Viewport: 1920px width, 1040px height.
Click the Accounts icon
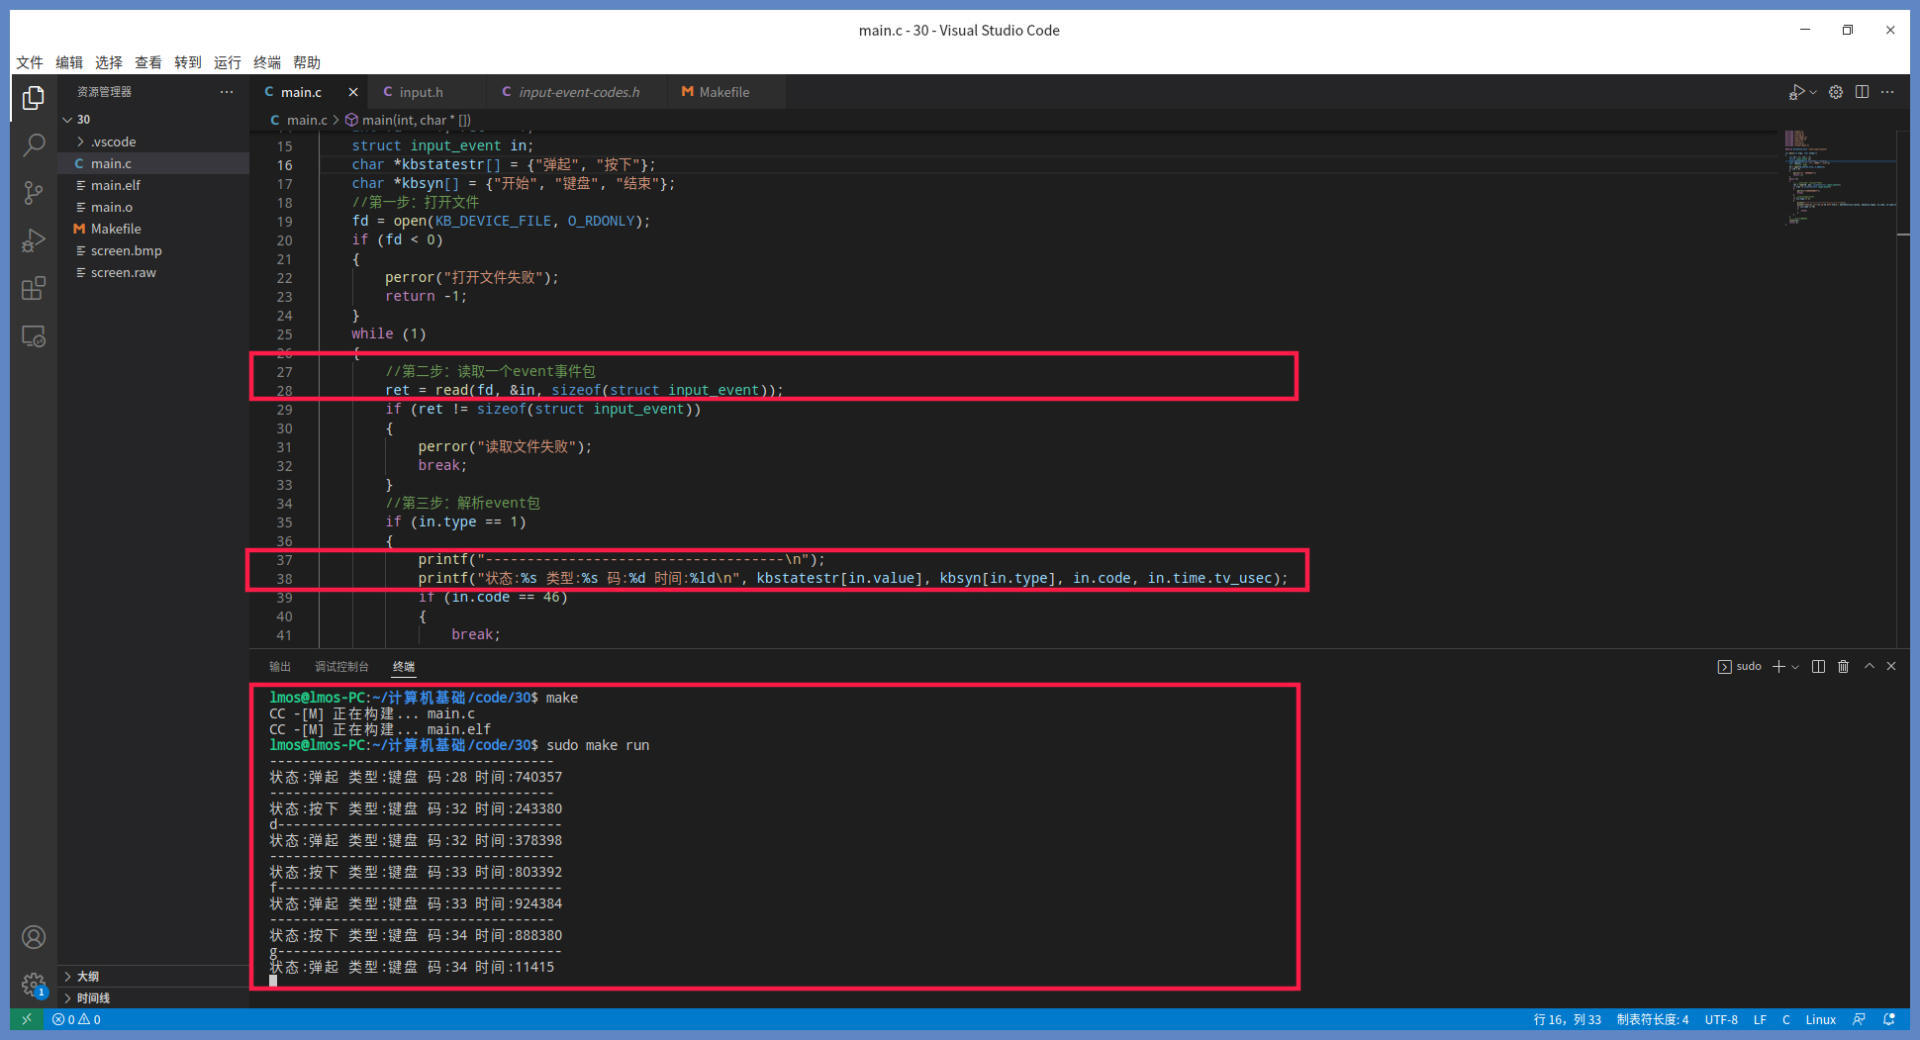click(x=33, y=937)
